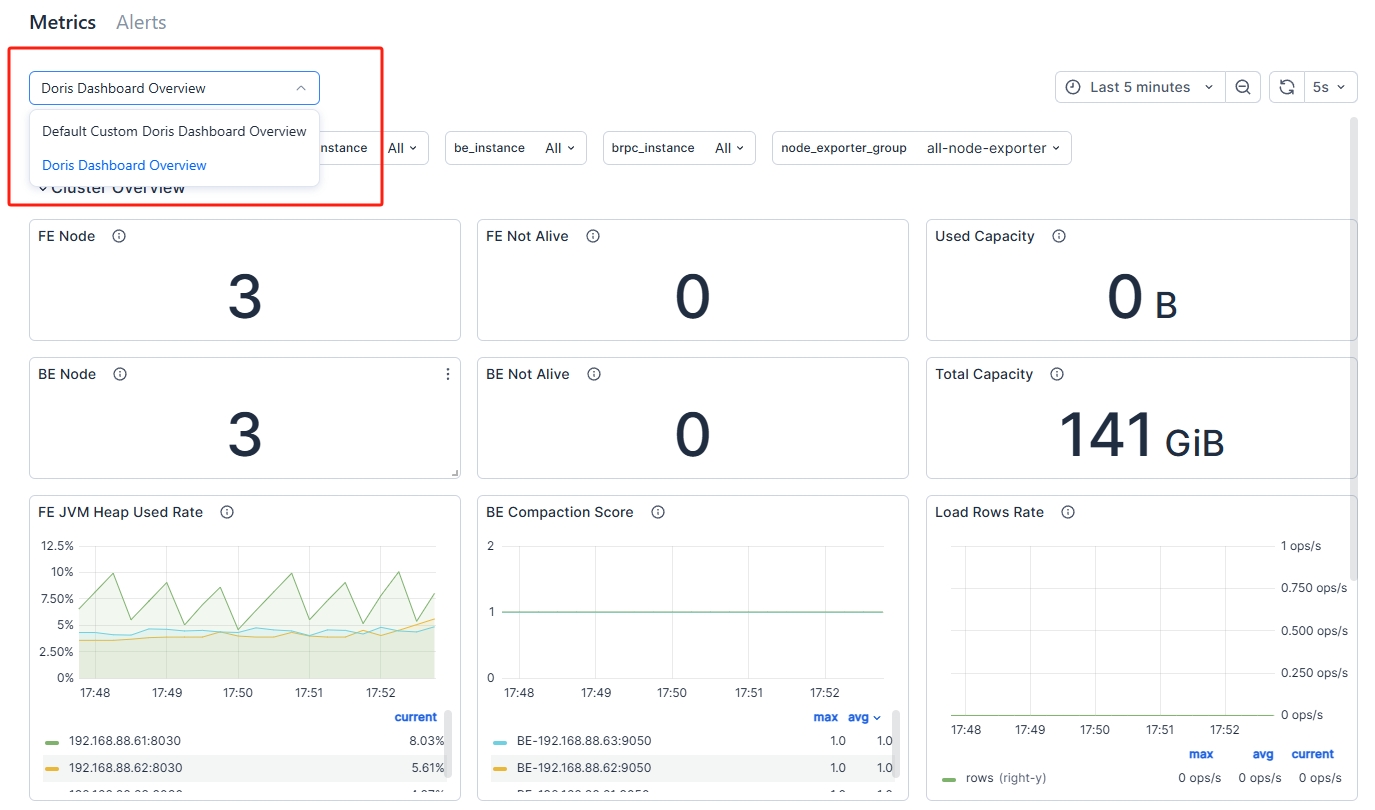This screenshot has height=810, width=1375.
Task: Toggle 192.168.88.61:8030 series in legend
Action: pos(124,741)
